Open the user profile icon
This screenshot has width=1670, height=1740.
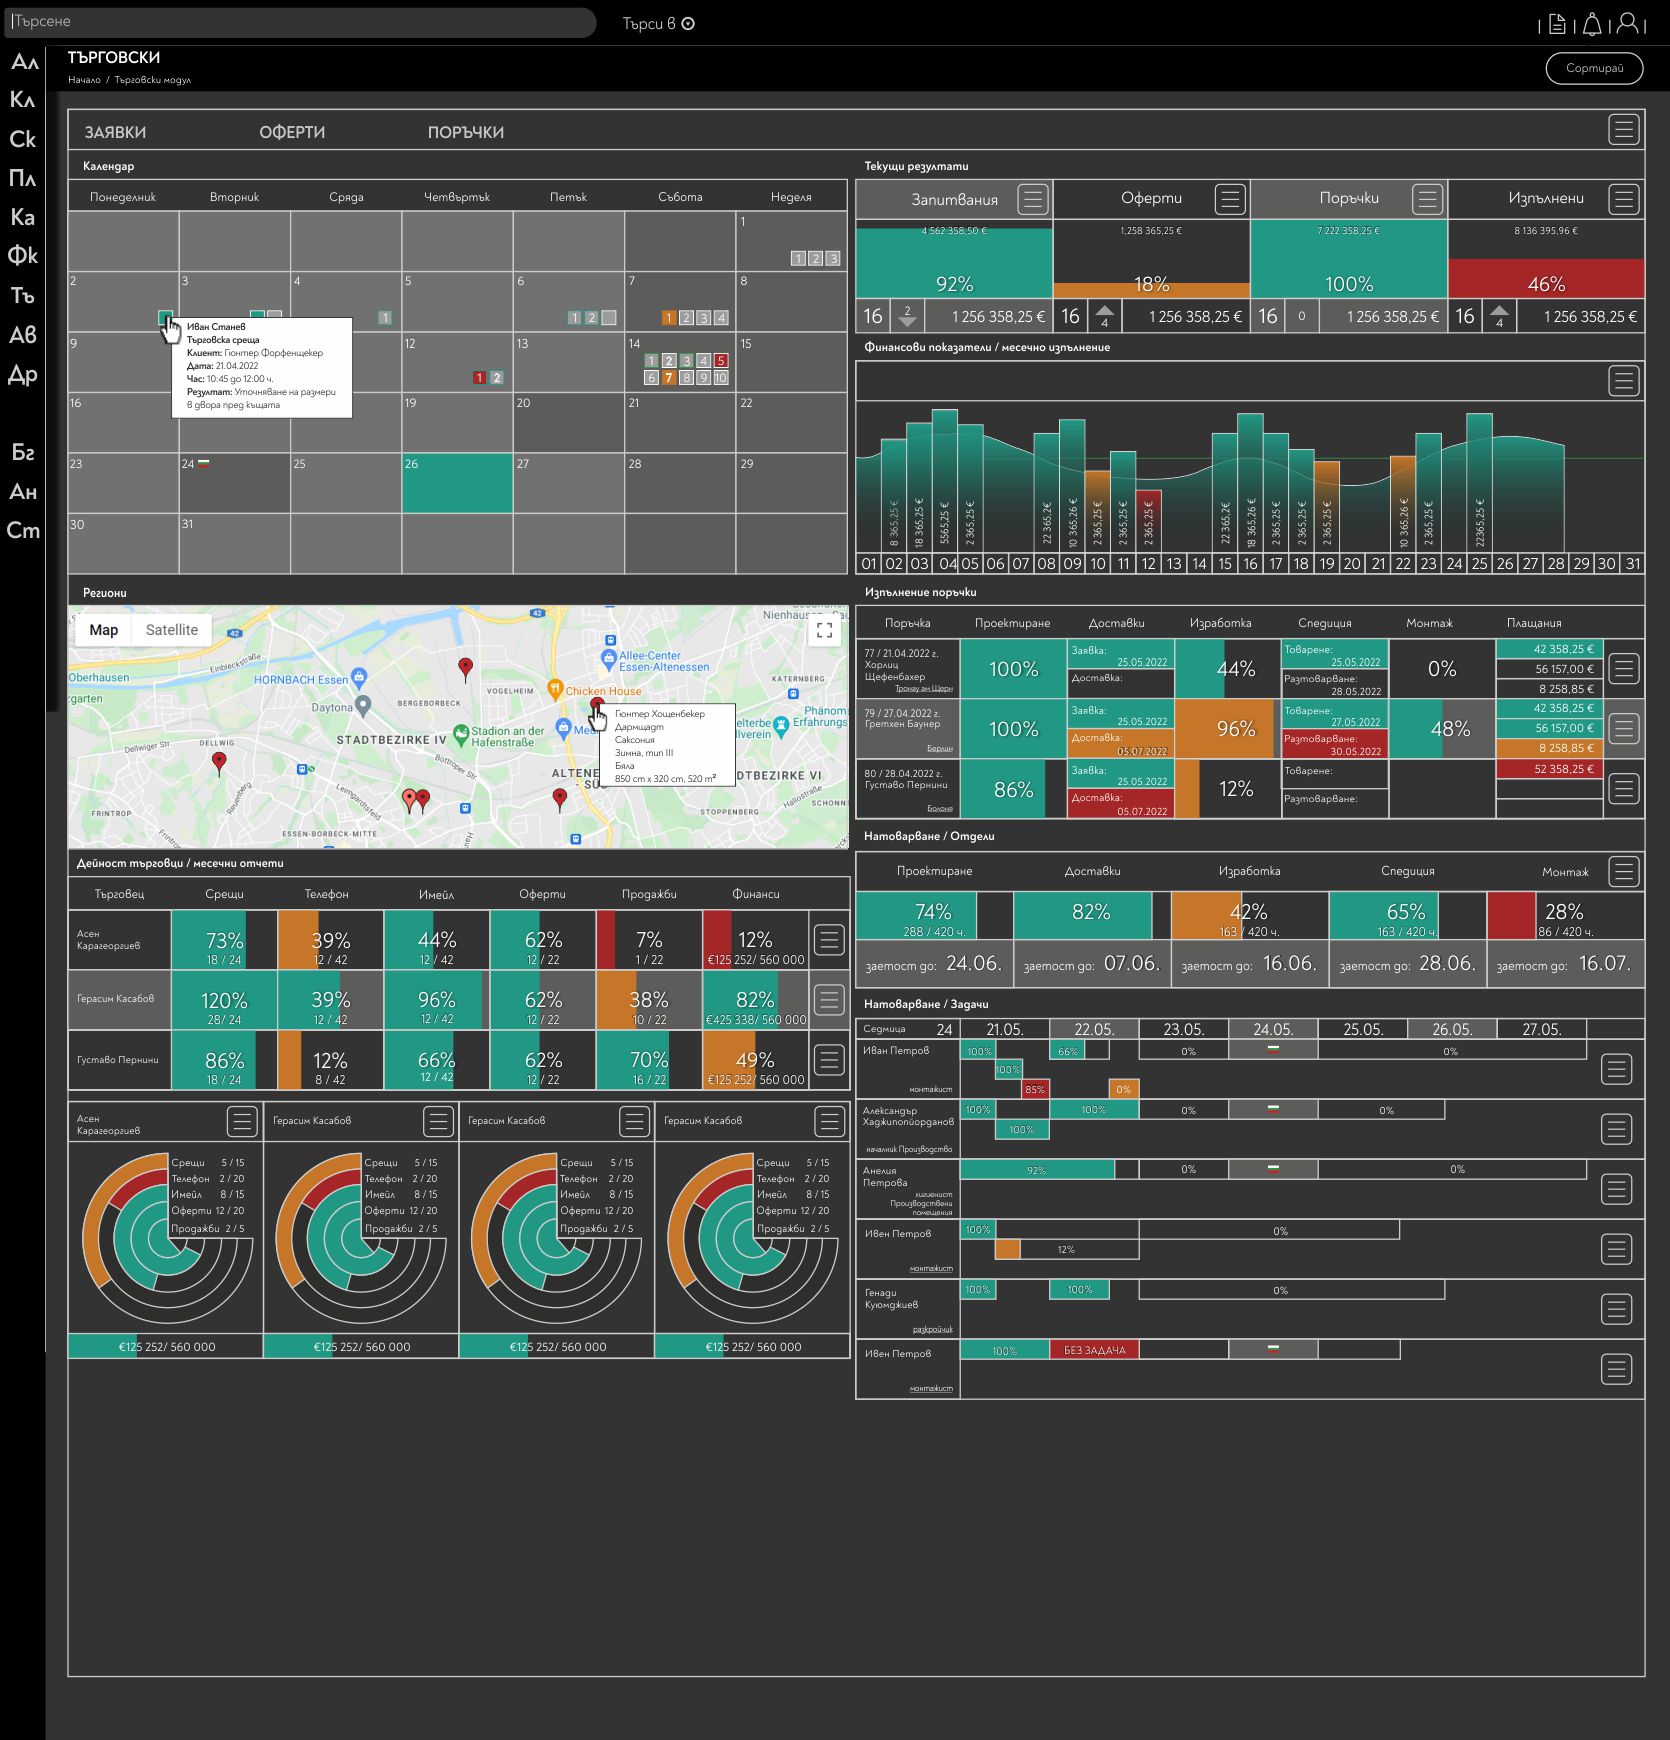[x=1628, y=24]
